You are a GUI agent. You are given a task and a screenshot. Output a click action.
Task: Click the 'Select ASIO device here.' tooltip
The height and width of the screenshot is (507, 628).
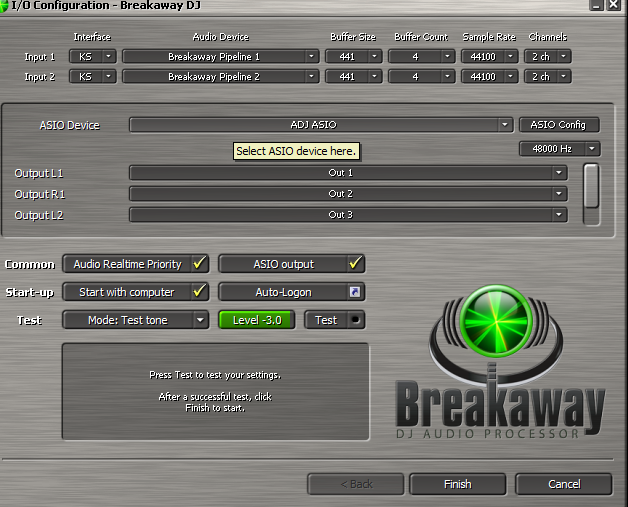click(x=296, y=151)
